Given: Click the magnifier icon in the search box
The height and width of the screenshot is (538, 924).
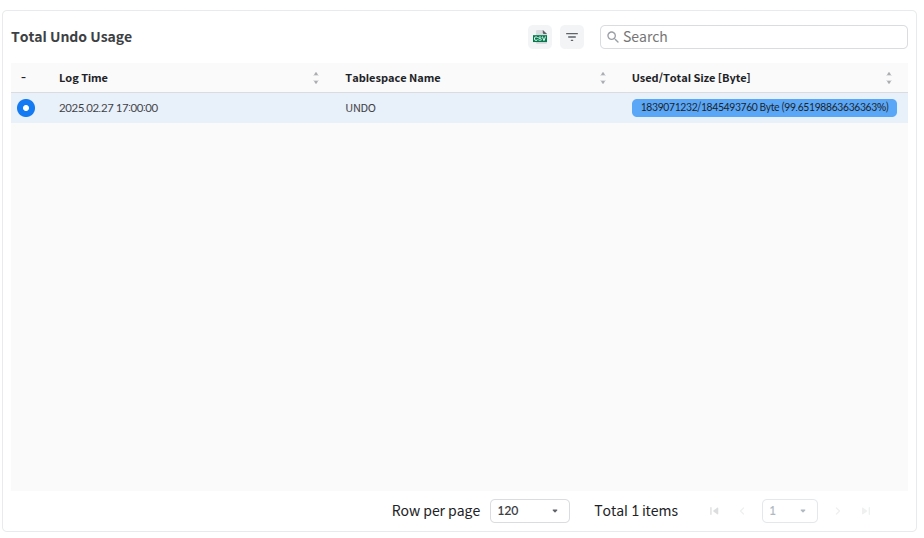Looking at the screenshot, I should [x=613, y=37].
